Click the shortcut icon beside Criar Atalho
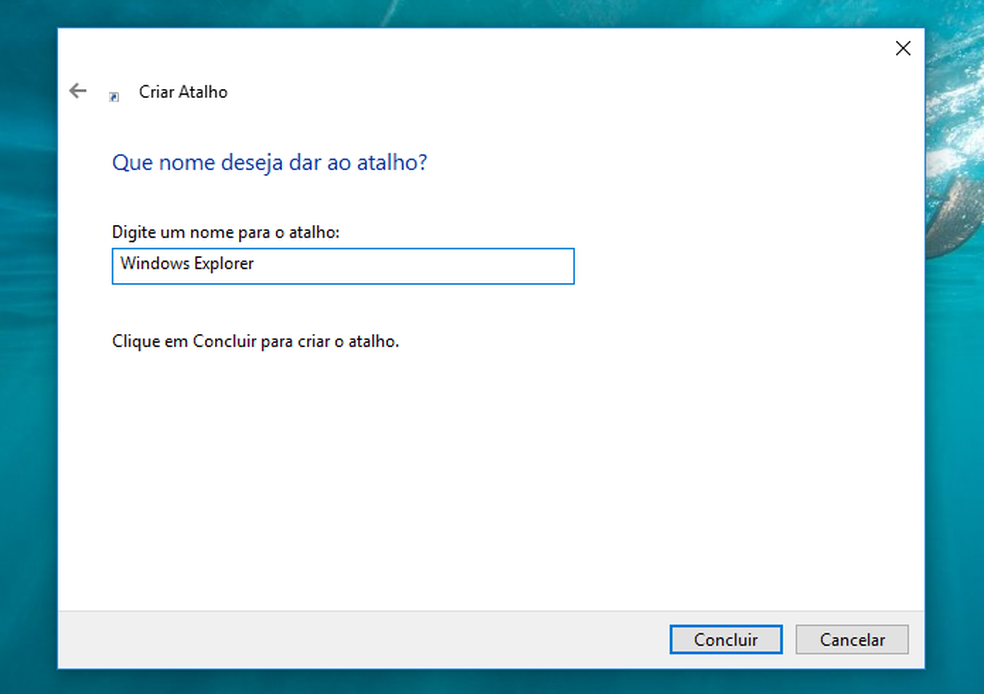 (x=114, y=96)
